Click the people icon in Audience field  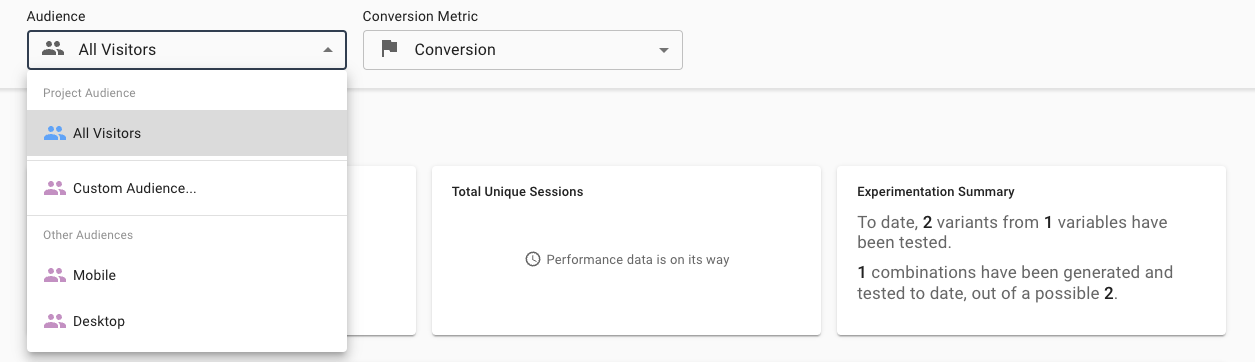[x=54, y=49]
